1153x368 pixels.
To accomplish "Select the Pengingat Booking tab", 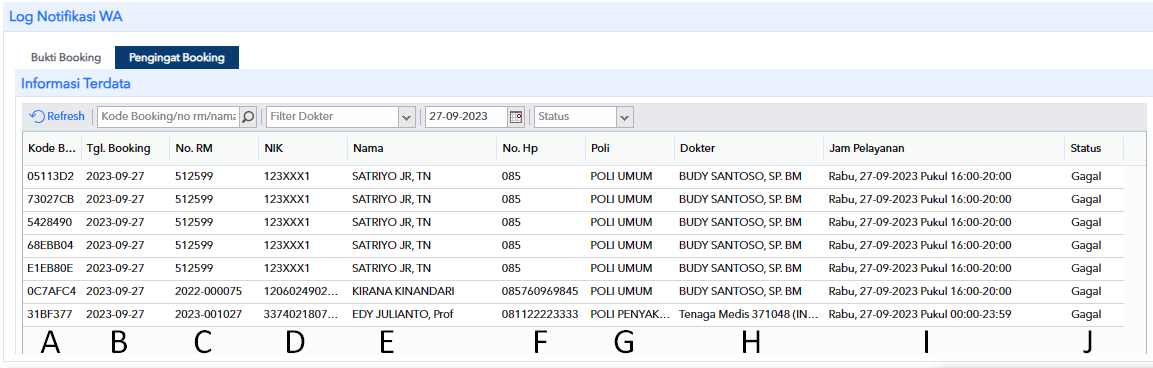I will tap(176, 57).
